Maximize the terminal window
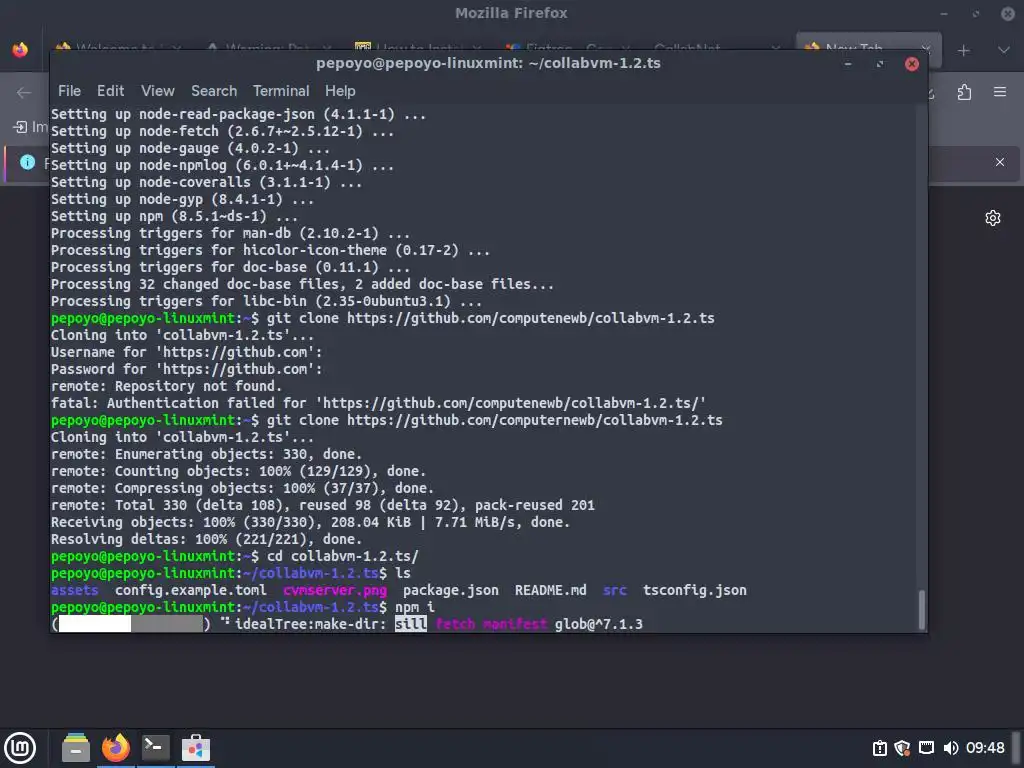The width and height of the screenshot is (1024, 768). point(880,64)
